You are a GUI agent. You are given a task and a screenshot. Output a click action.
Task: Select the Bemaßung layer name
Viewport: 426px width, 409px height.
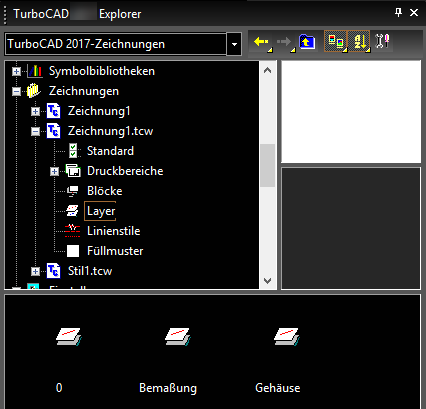[168, 388]
